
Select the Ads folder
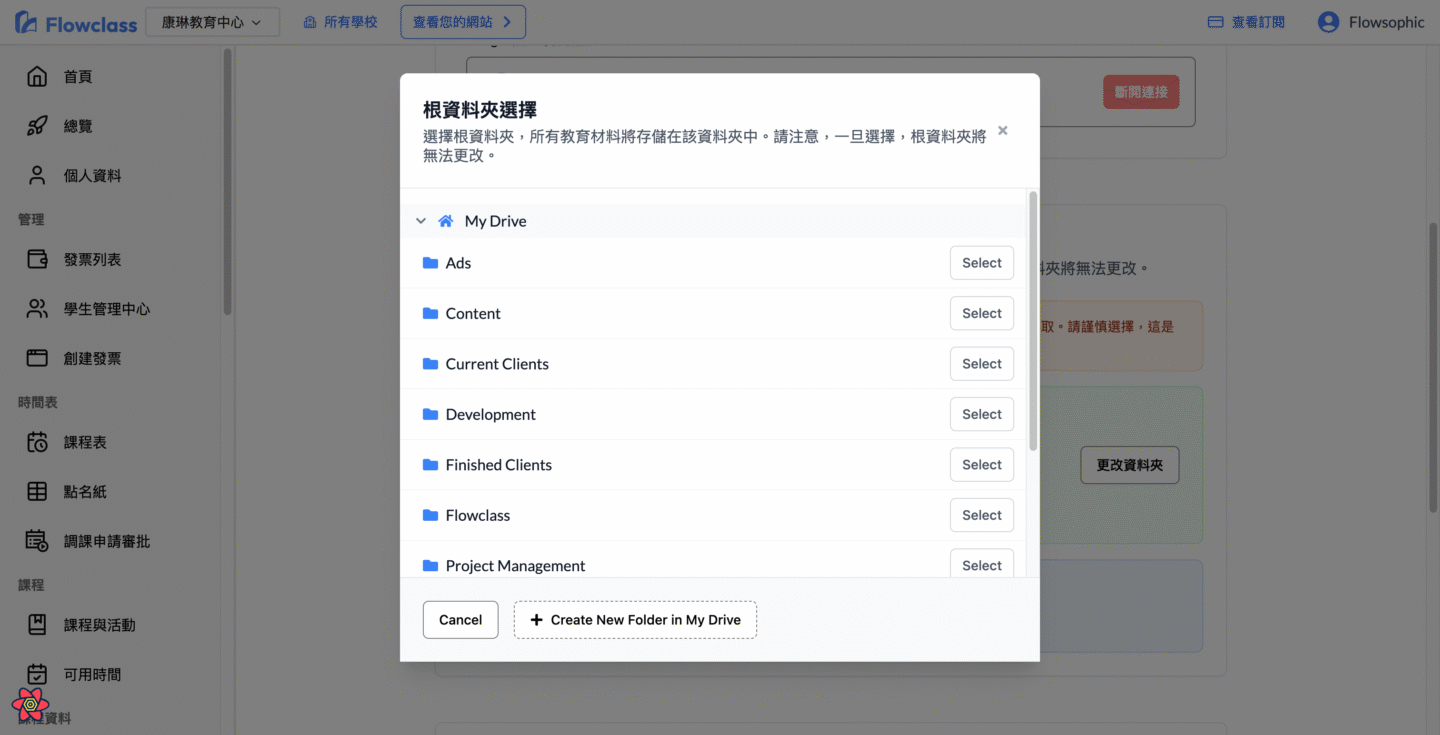(981, 263)
